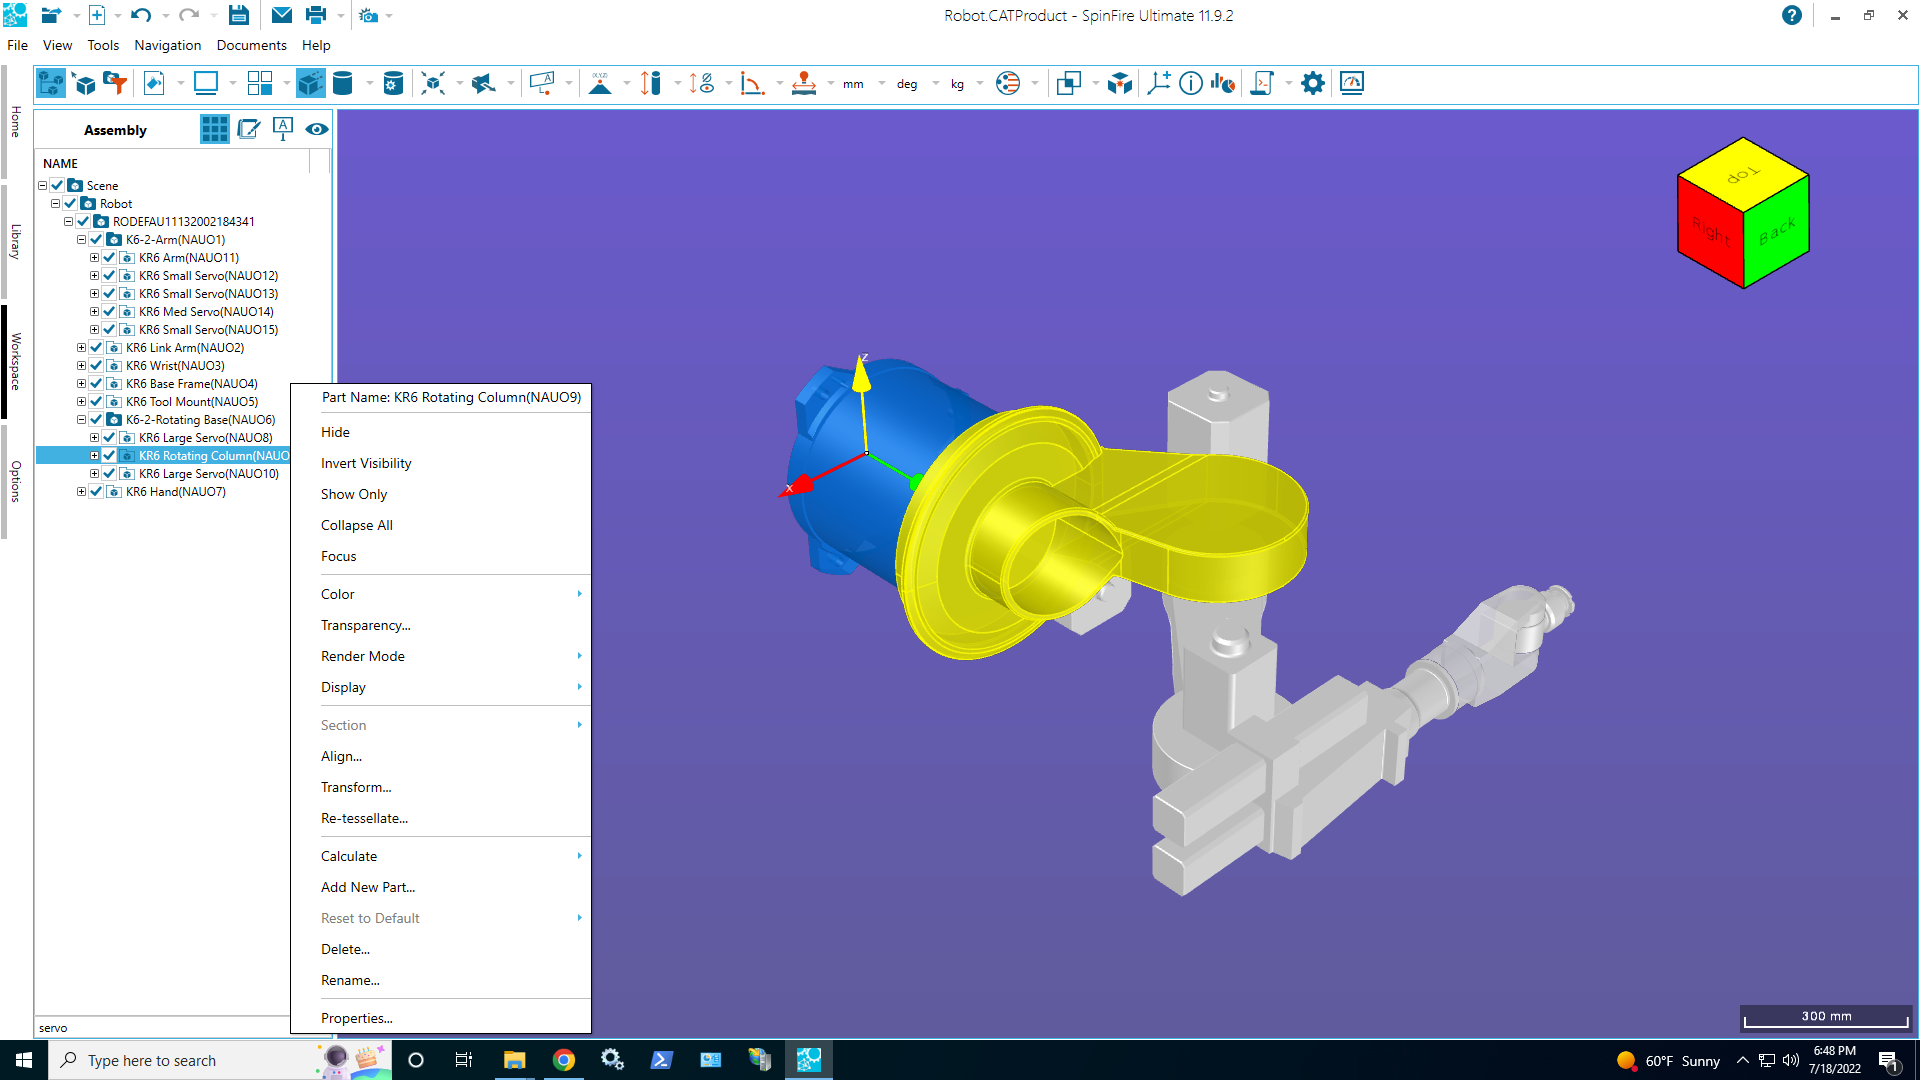Uncheck the KR6 Large Servo(NAUO10) checkbox
Image resolution: width=1920 pixels, height=1080 pixels.
tap(110, 473)
